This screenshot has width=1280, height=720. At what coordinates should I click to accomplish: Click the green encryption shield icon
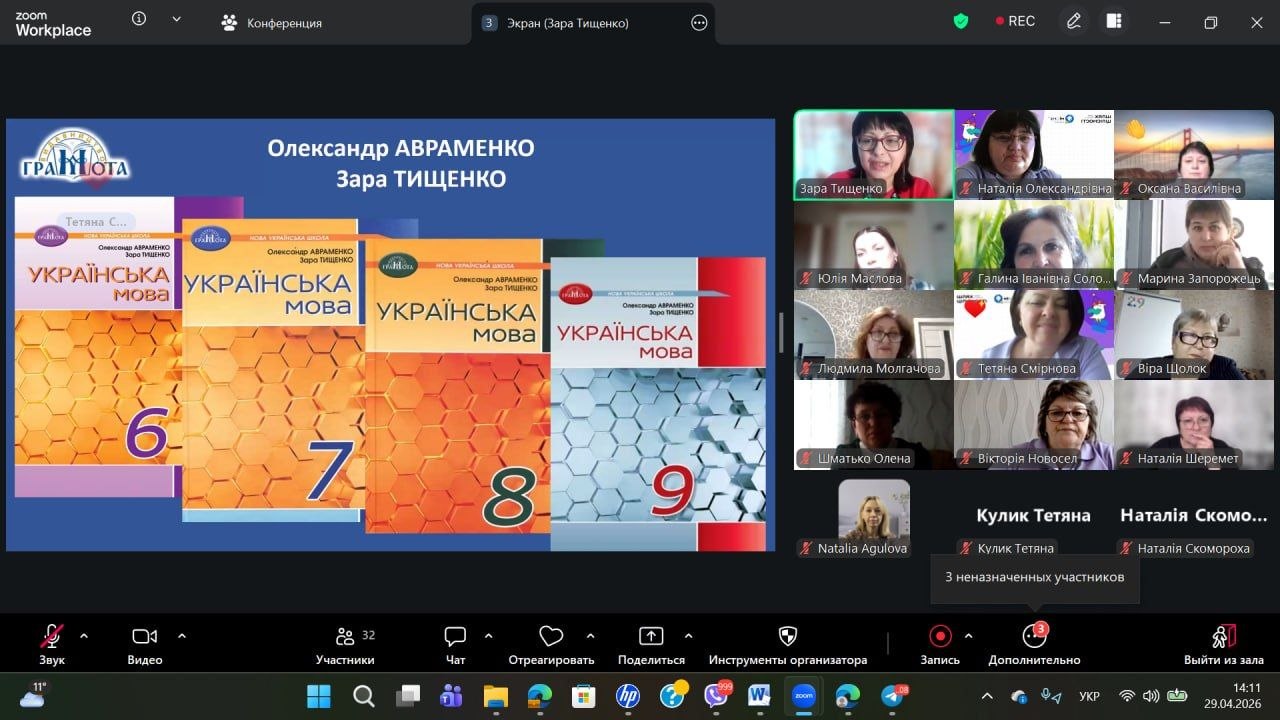[x=961, y=21]
